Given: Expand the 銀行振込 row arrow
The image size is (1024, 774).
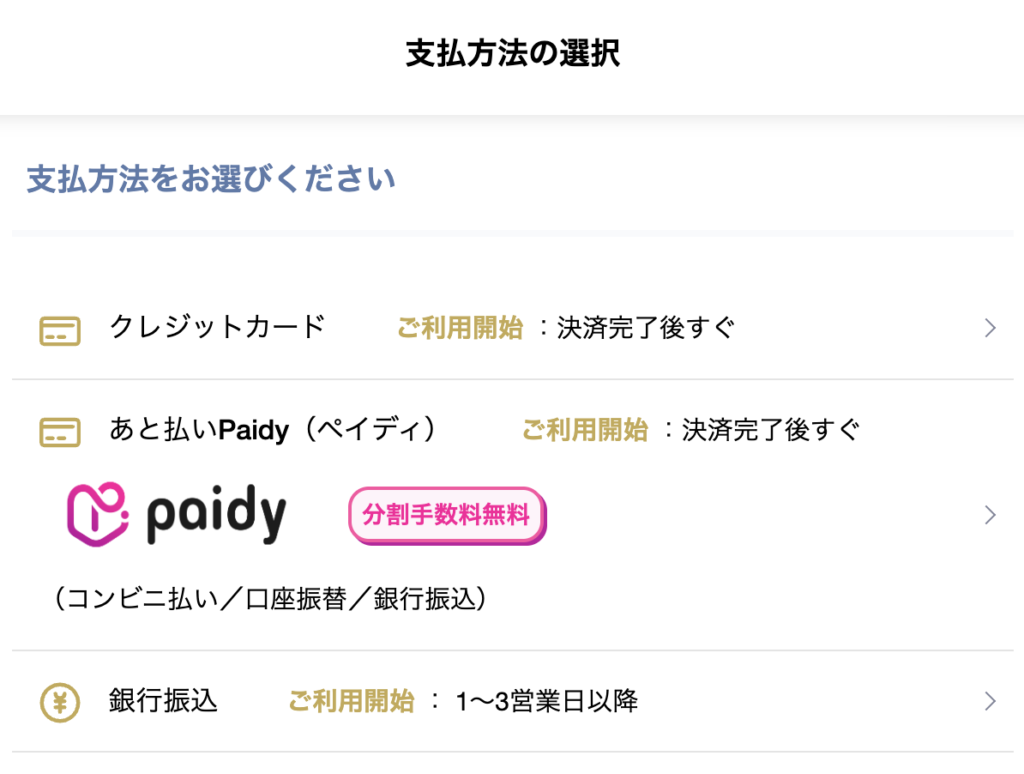Looking at the screenshot, I should tap(988, 702).
